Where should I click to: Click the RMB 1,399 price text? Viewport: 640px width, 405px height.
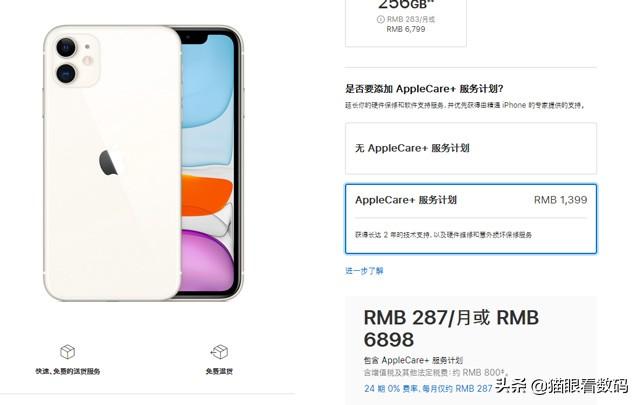(x=560, y=200)
